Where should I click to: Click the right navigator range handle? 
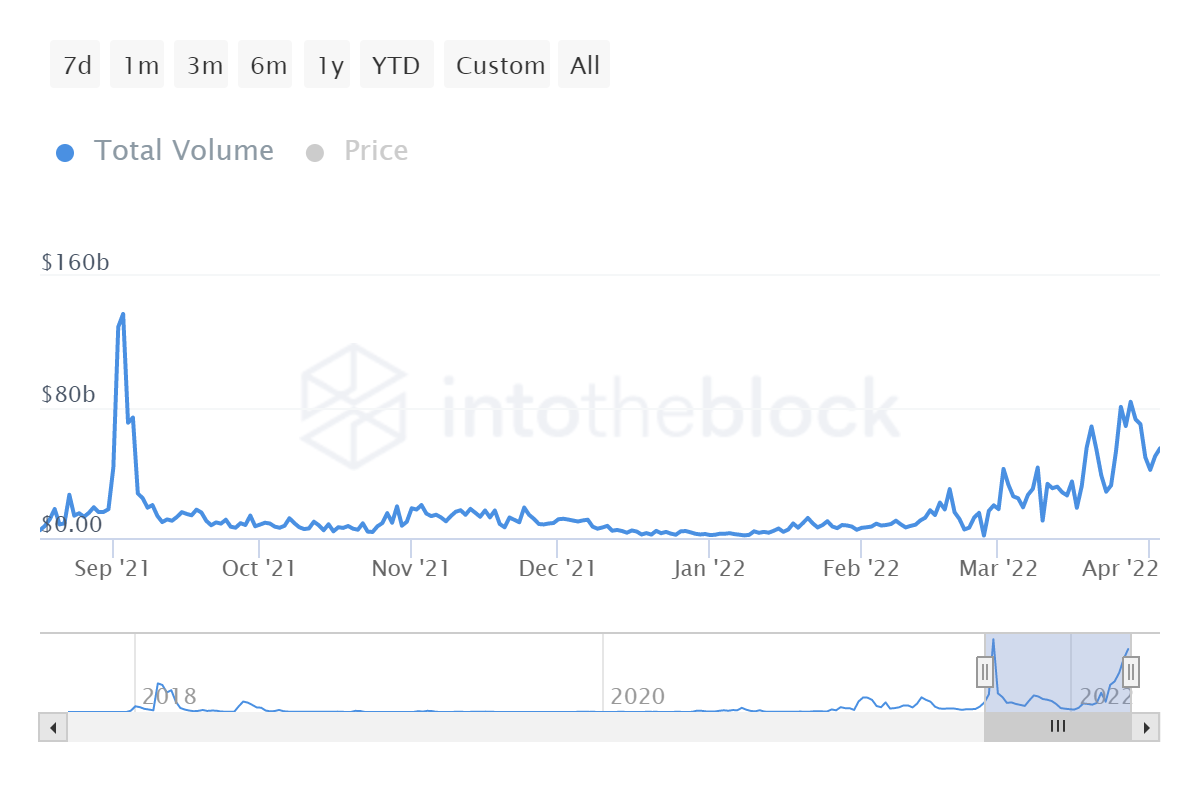pyautogui.click(x=1131, y=672)
